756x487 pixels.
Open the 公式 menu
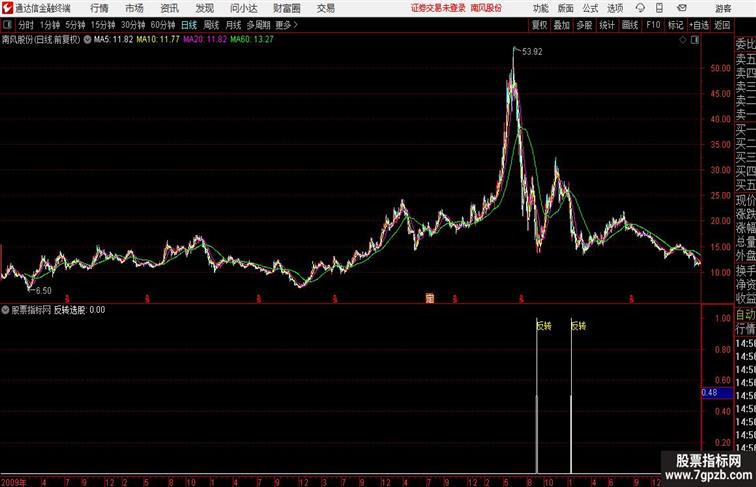click(x=590, y=8)
